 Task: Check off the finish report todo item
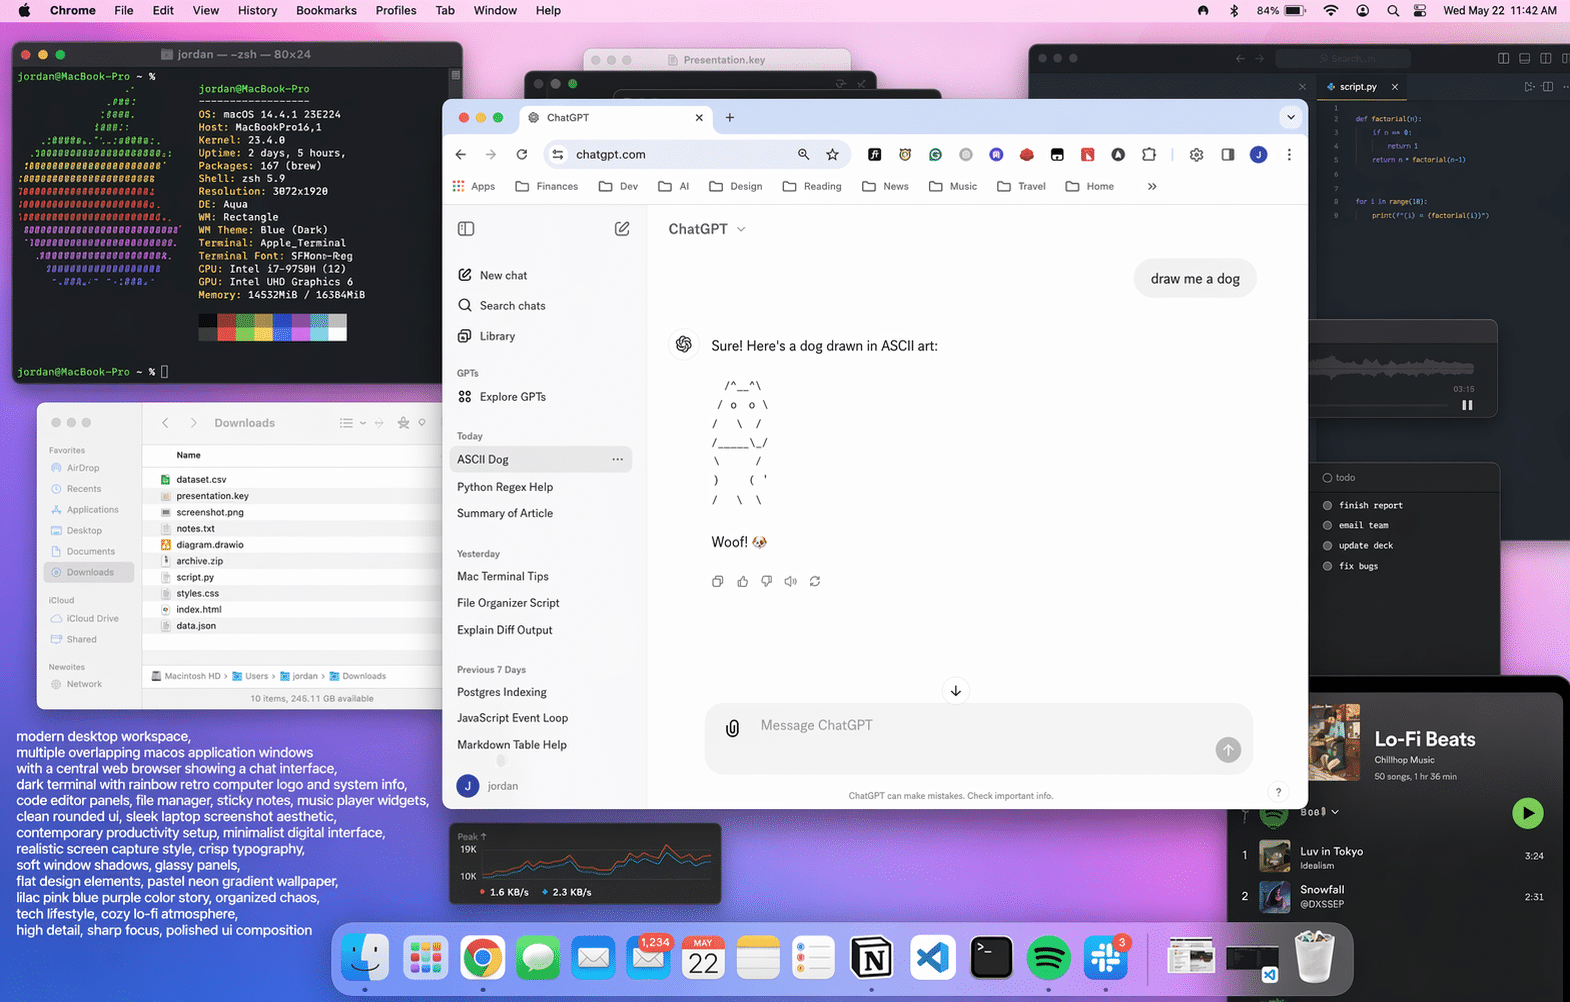[x=1327, y=505]
